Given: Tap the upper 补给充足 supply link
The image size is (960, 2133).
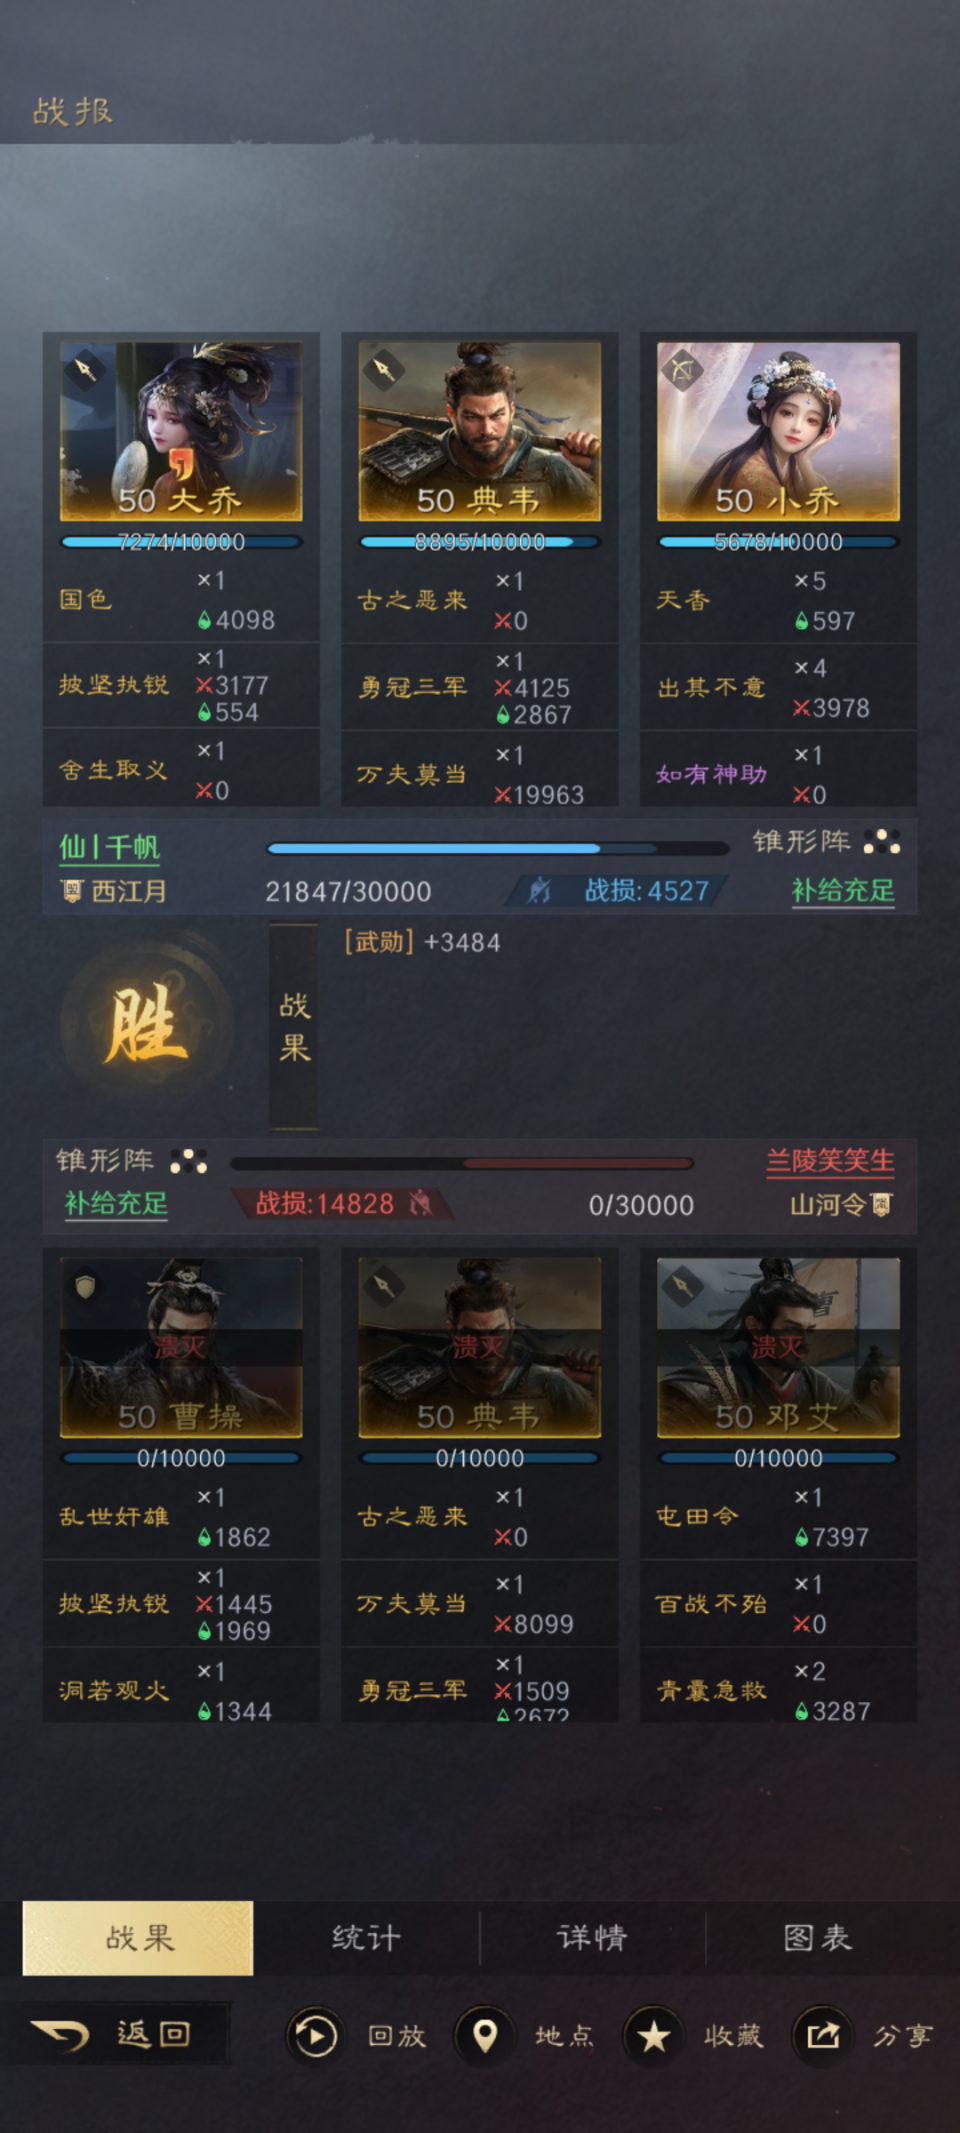Looking at the screenshot, I should pos(843,890).
